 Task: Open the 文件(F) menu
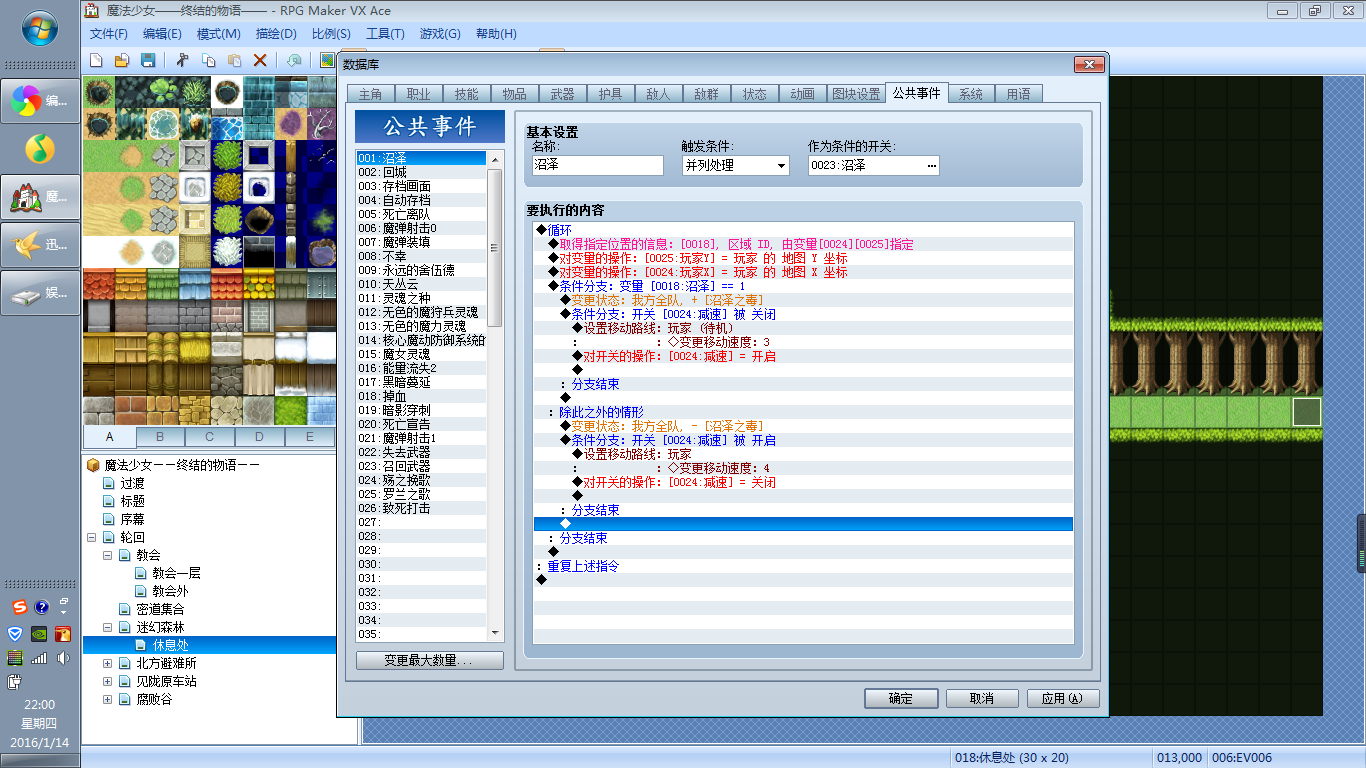click(109, 33)
